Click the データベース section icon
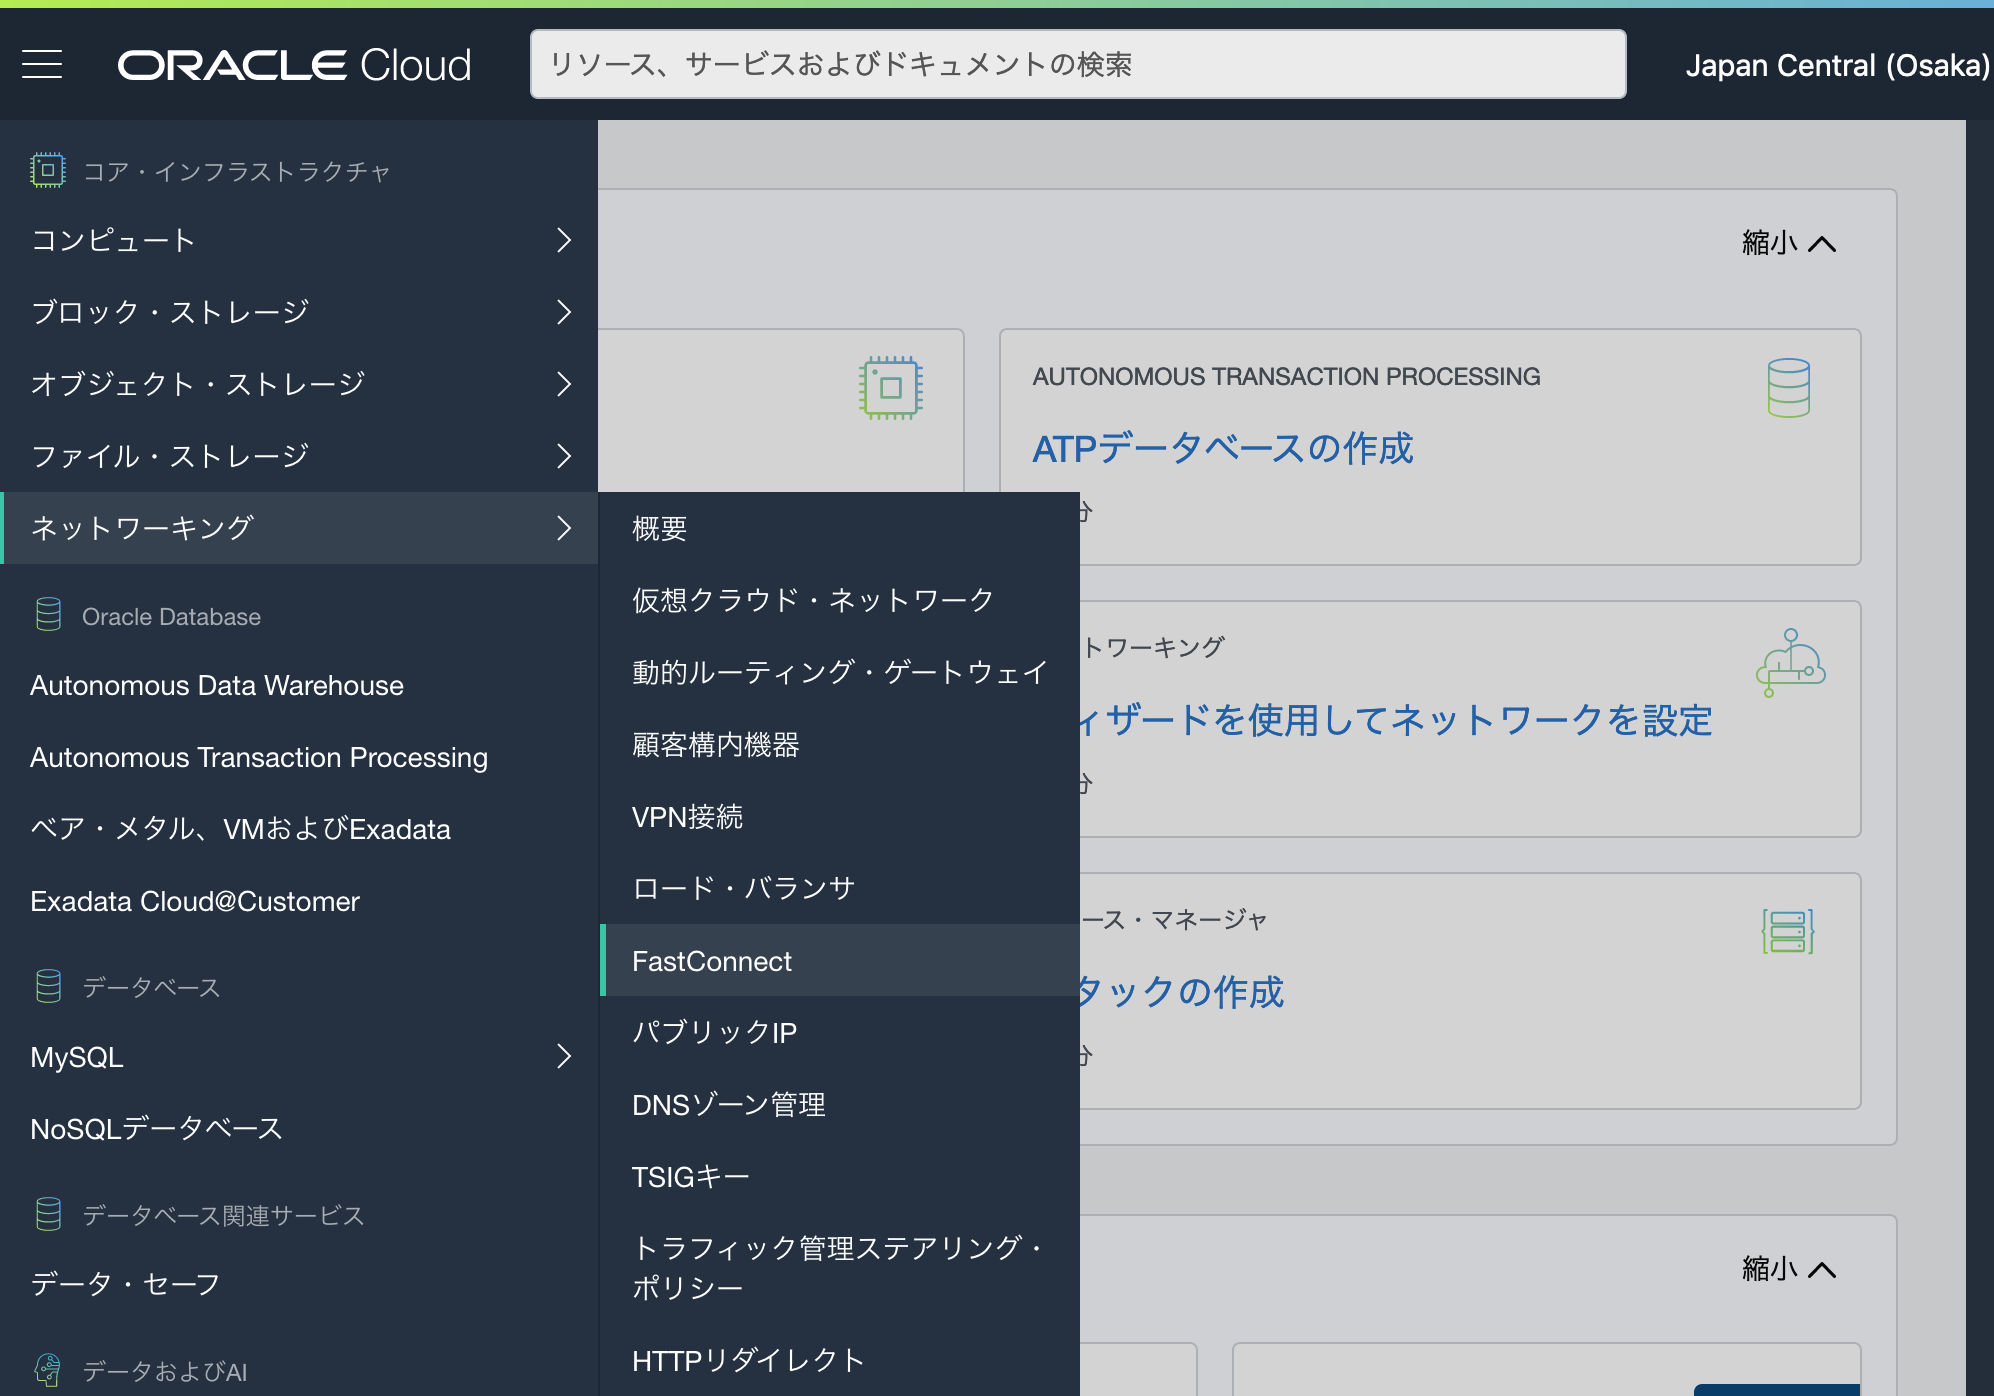This screenshot has height=1396, width=1994. [48, 986]
